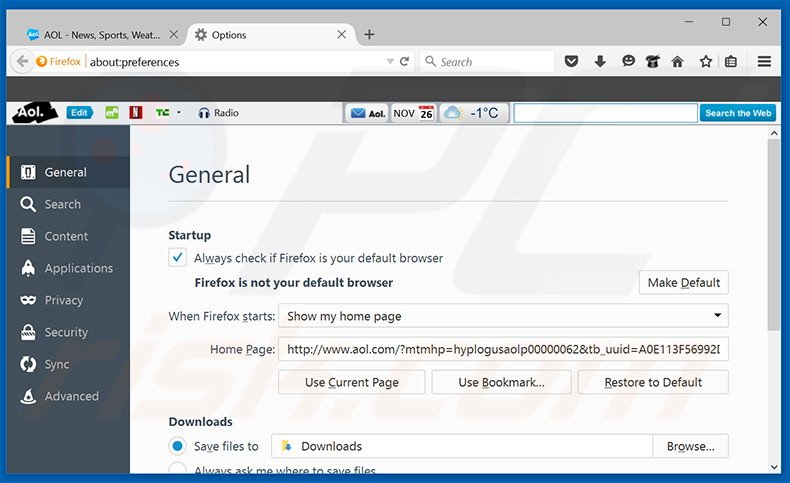Click Restore to Default button
790x483 pixels.
pyautogui.click(x=653, y=382)
